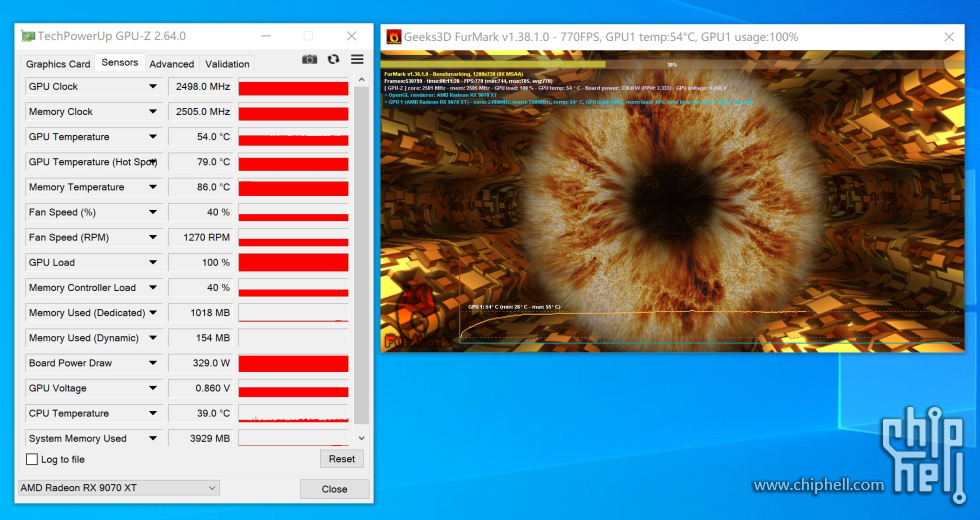Viewport: 980px width, 520px height.
Task: Click the FurMark benchmark progress bar
Action: (x=672, y=64)
